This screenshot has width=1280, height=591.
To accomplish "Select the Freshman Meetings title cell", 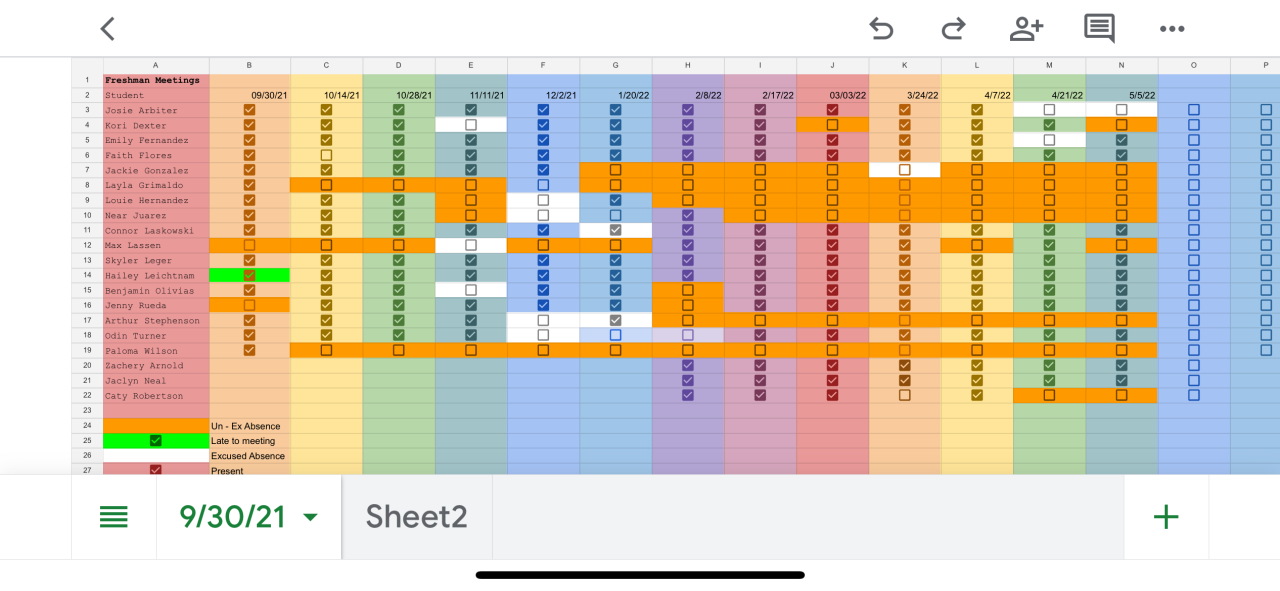I will [156, 80].
